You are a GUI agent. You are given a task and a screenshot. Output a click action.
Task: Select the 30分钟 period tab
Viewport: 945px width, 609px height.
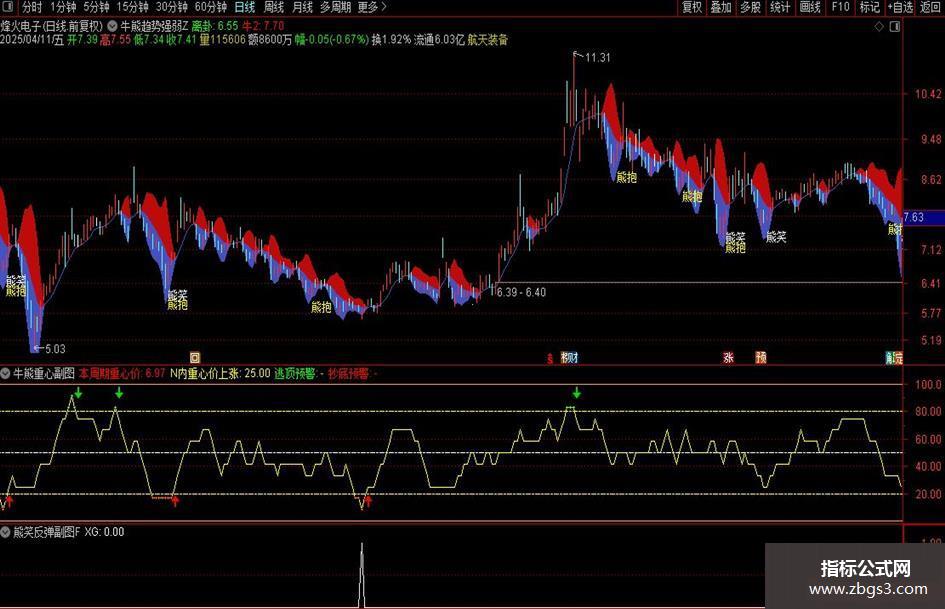[172, 7]
